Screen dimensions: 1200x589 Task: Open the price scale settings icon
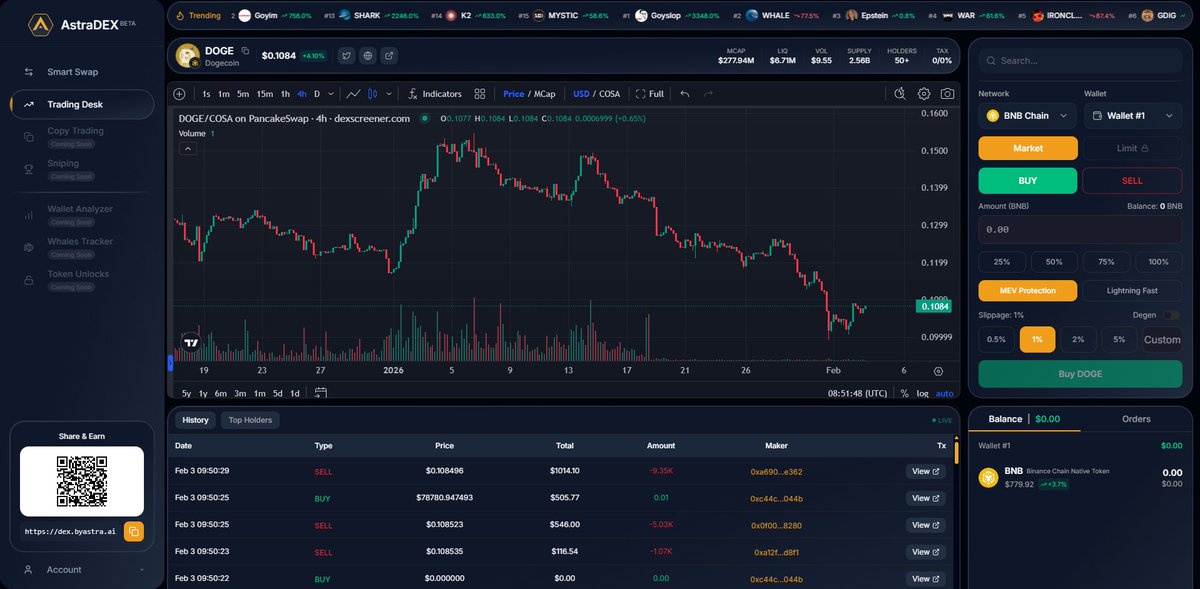pyautogui.click(x=938, y=371)
